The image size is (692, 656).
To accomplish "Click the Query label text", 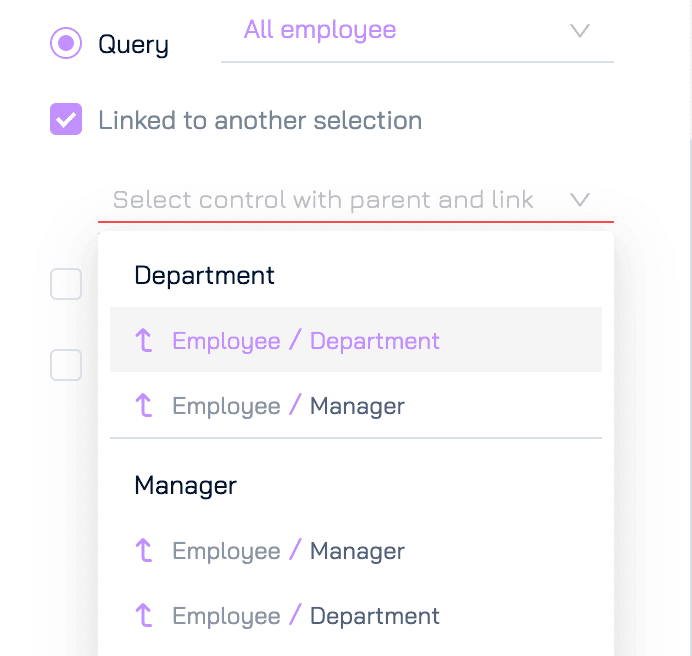I will click(x=133, y=45).
